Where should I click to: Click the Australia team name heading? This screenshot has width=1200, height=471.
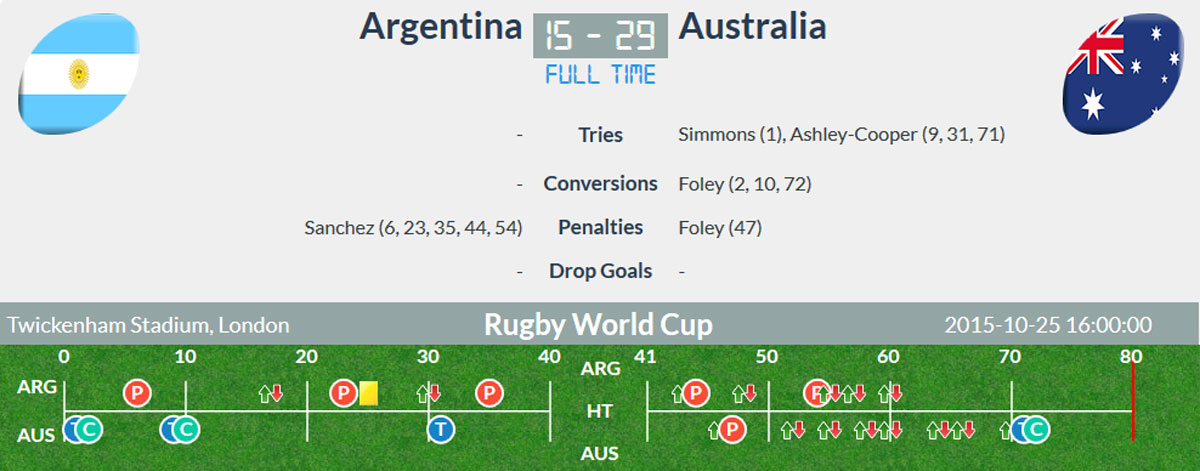click(752, 27)
